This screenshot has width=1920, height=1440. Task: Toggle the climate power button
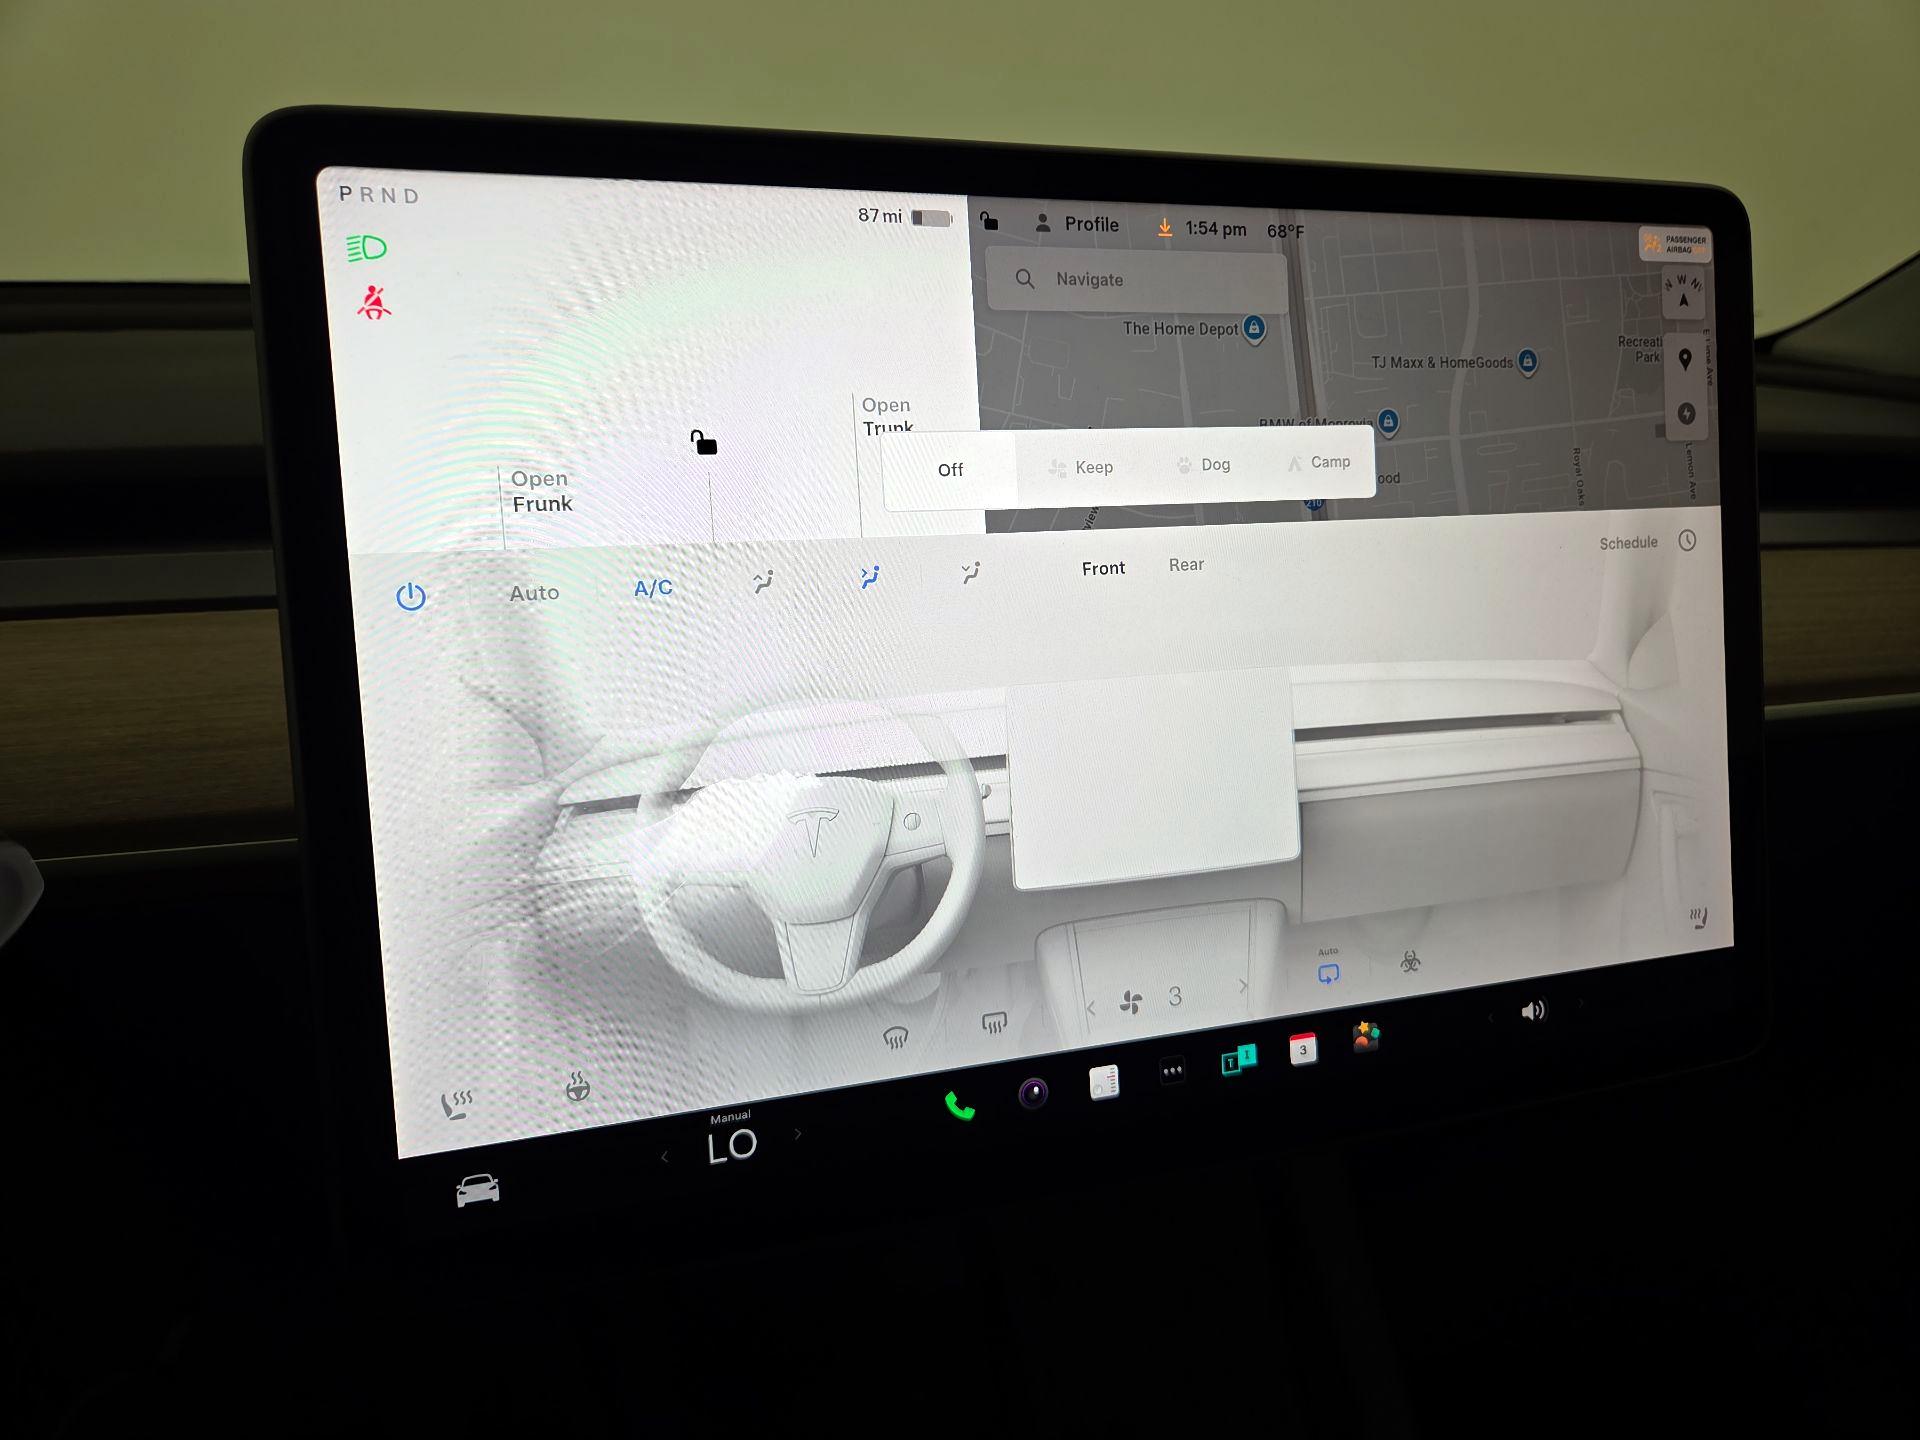412,595
